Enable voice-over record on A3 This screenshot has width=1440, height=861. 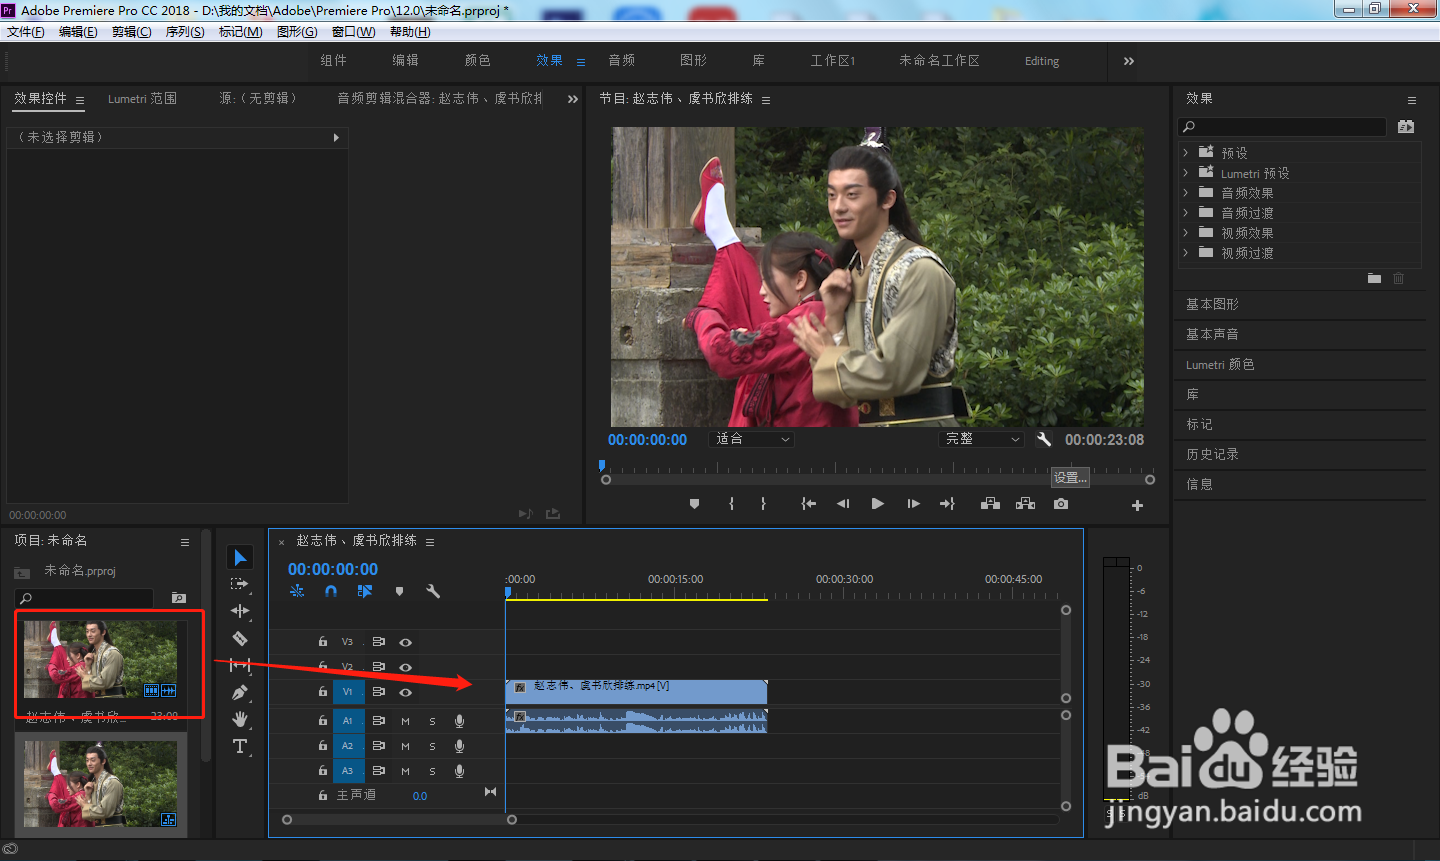(459, 771)
